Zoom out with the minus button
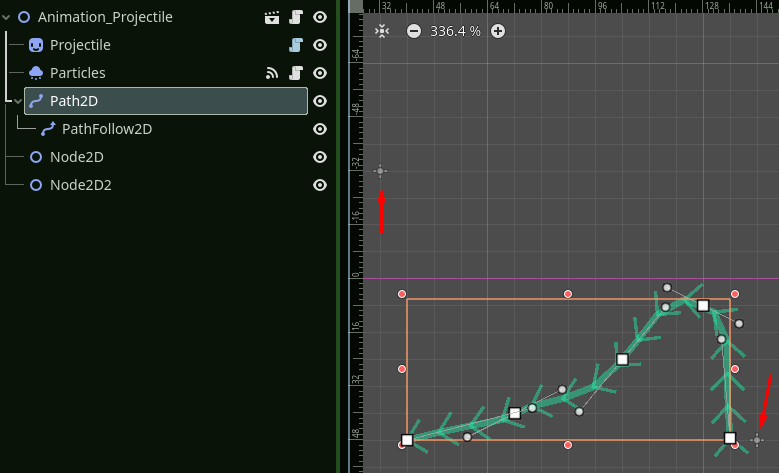779x473 pixels. click(414, 31)
